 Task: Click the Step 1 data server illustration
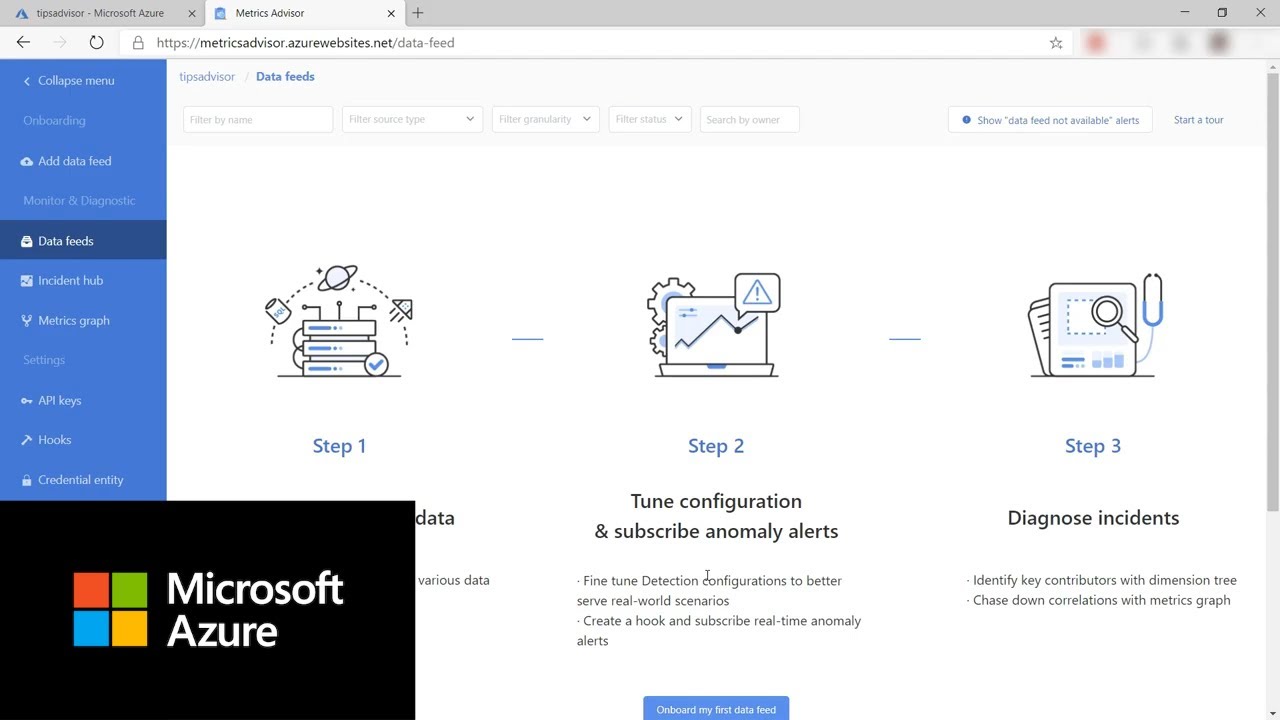tap(339, 321)
